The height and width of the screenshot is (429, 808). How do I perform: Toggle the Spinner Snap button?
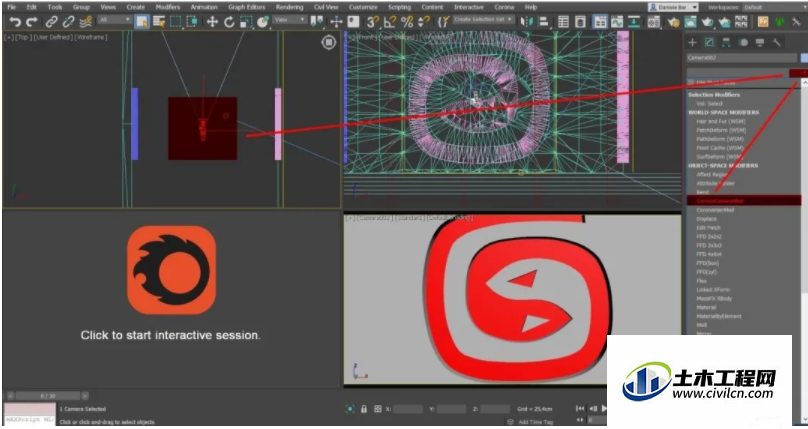424,22
